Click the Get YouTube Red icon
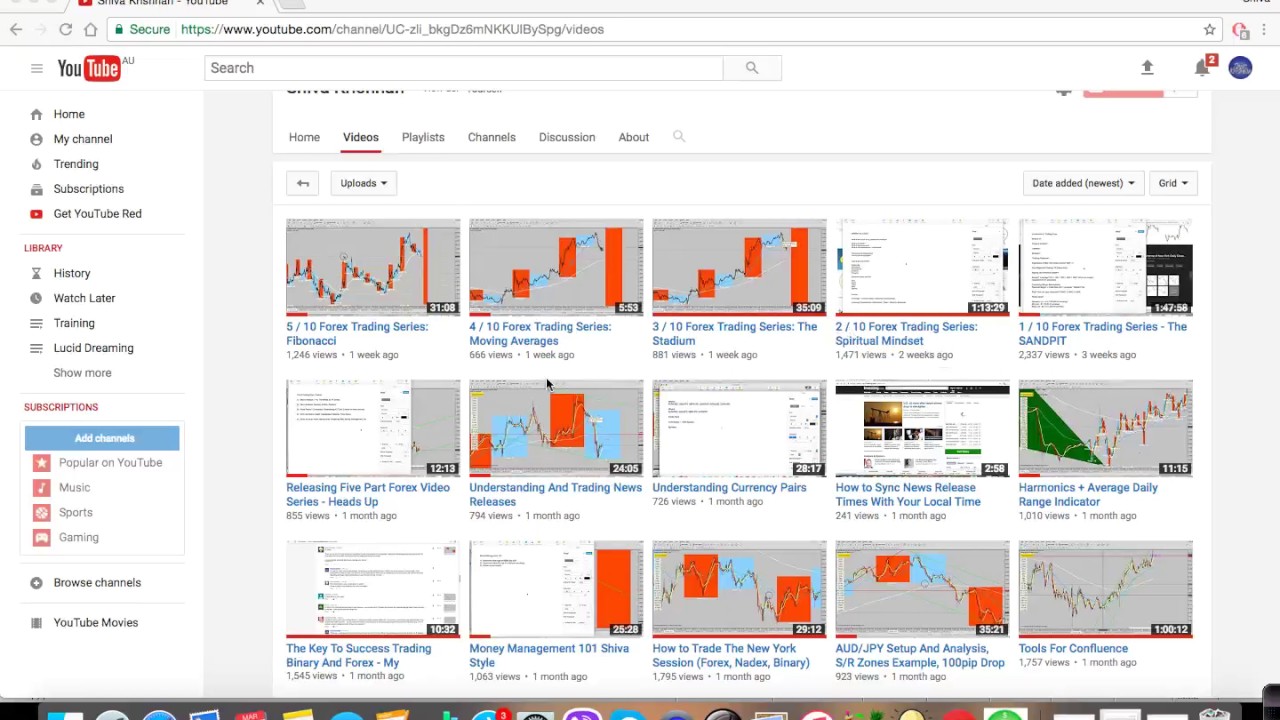This screenshot has height=720, width=1280. tap(36, 214)
